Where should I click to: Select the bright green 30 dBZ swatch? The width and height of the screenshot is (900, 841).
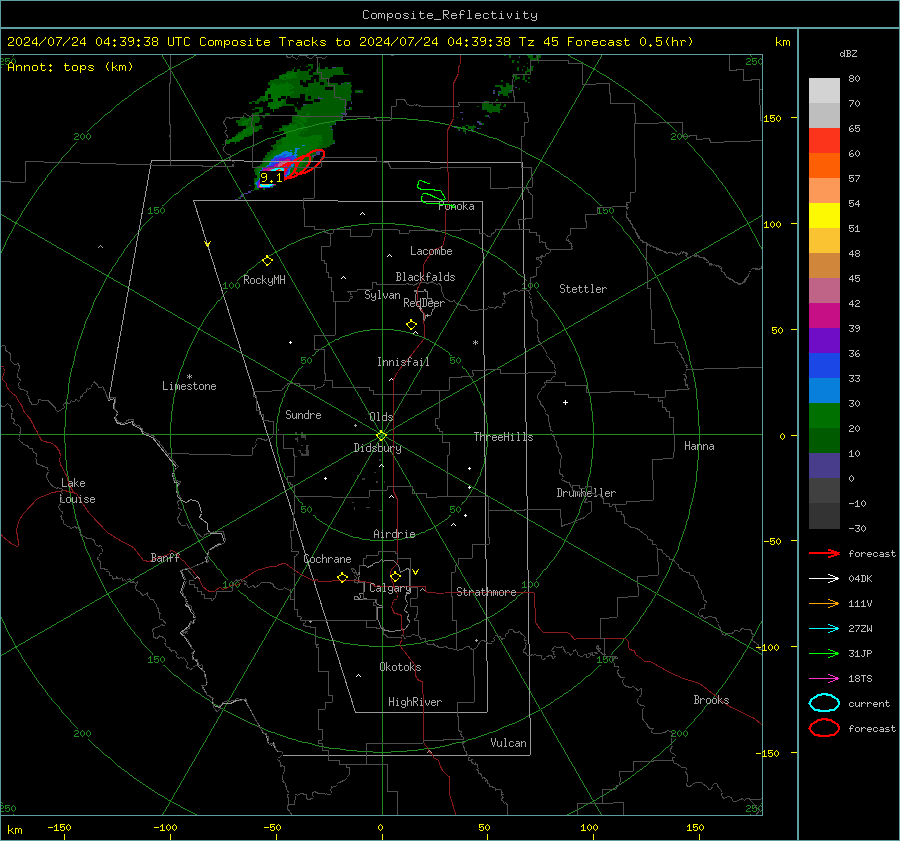(x=824, y=415)
